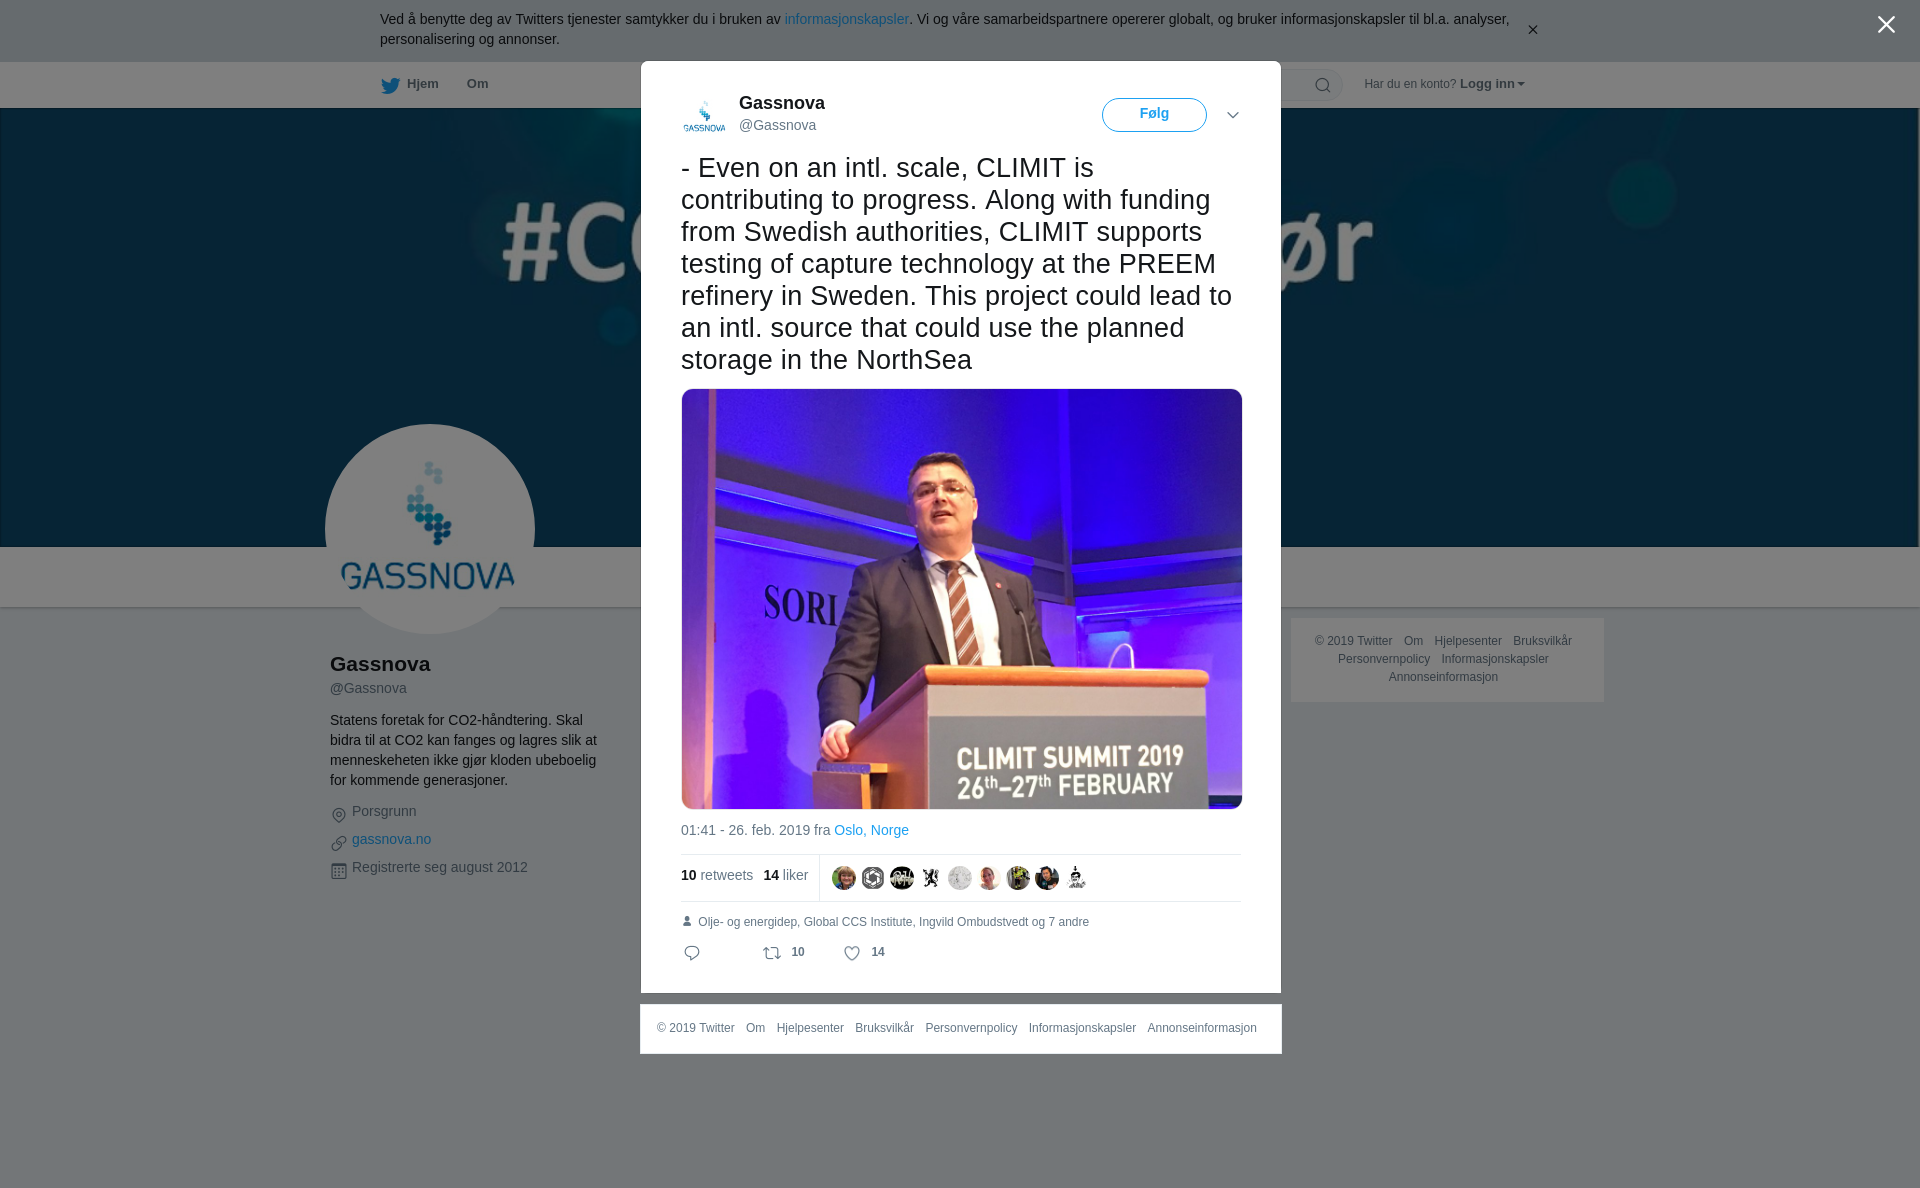Viewport: 1920px width, 1188px height.
Task: Close the tweet overlay with the X
Action: [1886, 25]
